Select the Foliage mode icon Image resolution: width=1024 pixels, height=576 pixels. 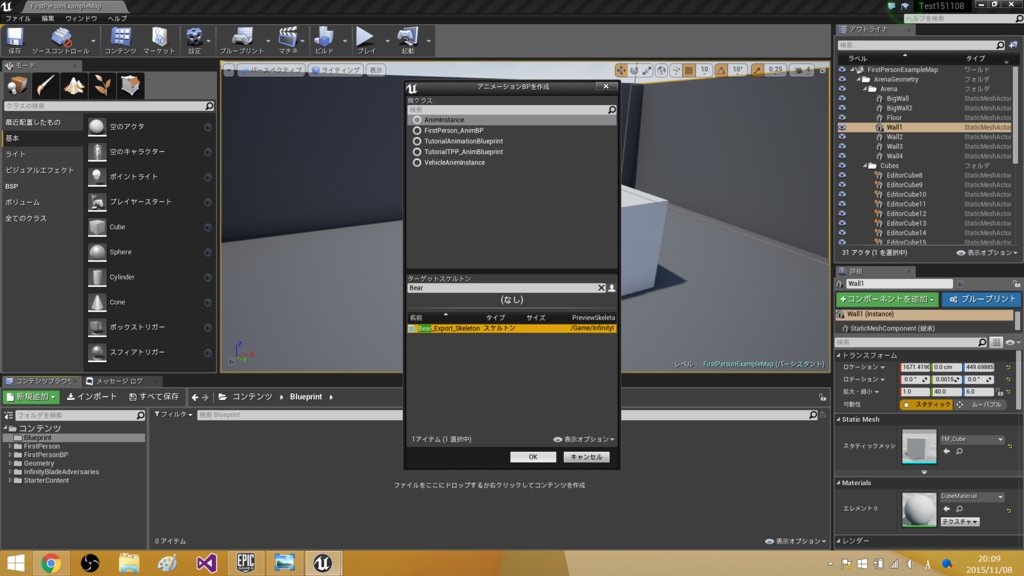[x=102, y=86]
